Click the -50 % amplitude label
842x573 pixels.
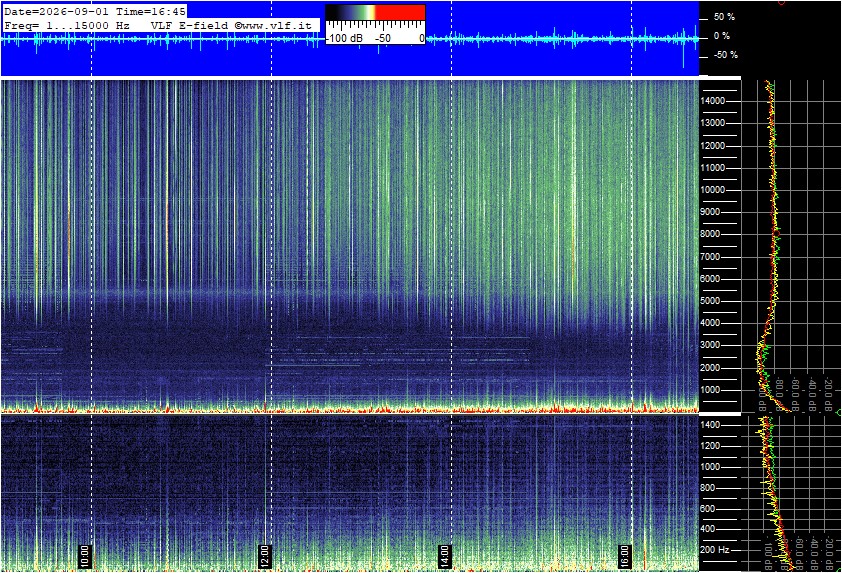pos(725,55)
